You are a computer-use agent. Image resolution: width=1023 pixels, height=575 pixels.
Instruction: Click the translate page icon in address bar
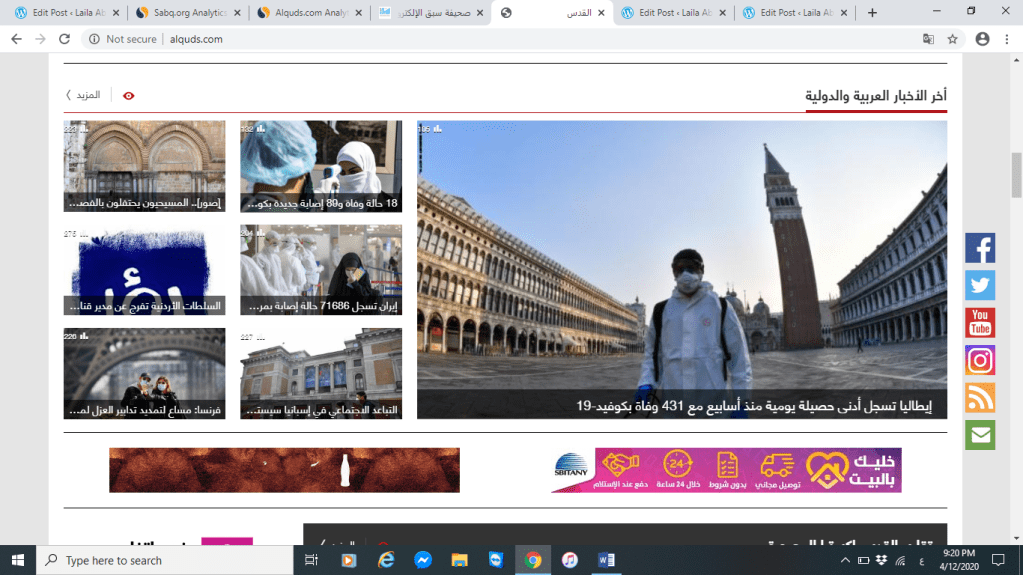928,39
